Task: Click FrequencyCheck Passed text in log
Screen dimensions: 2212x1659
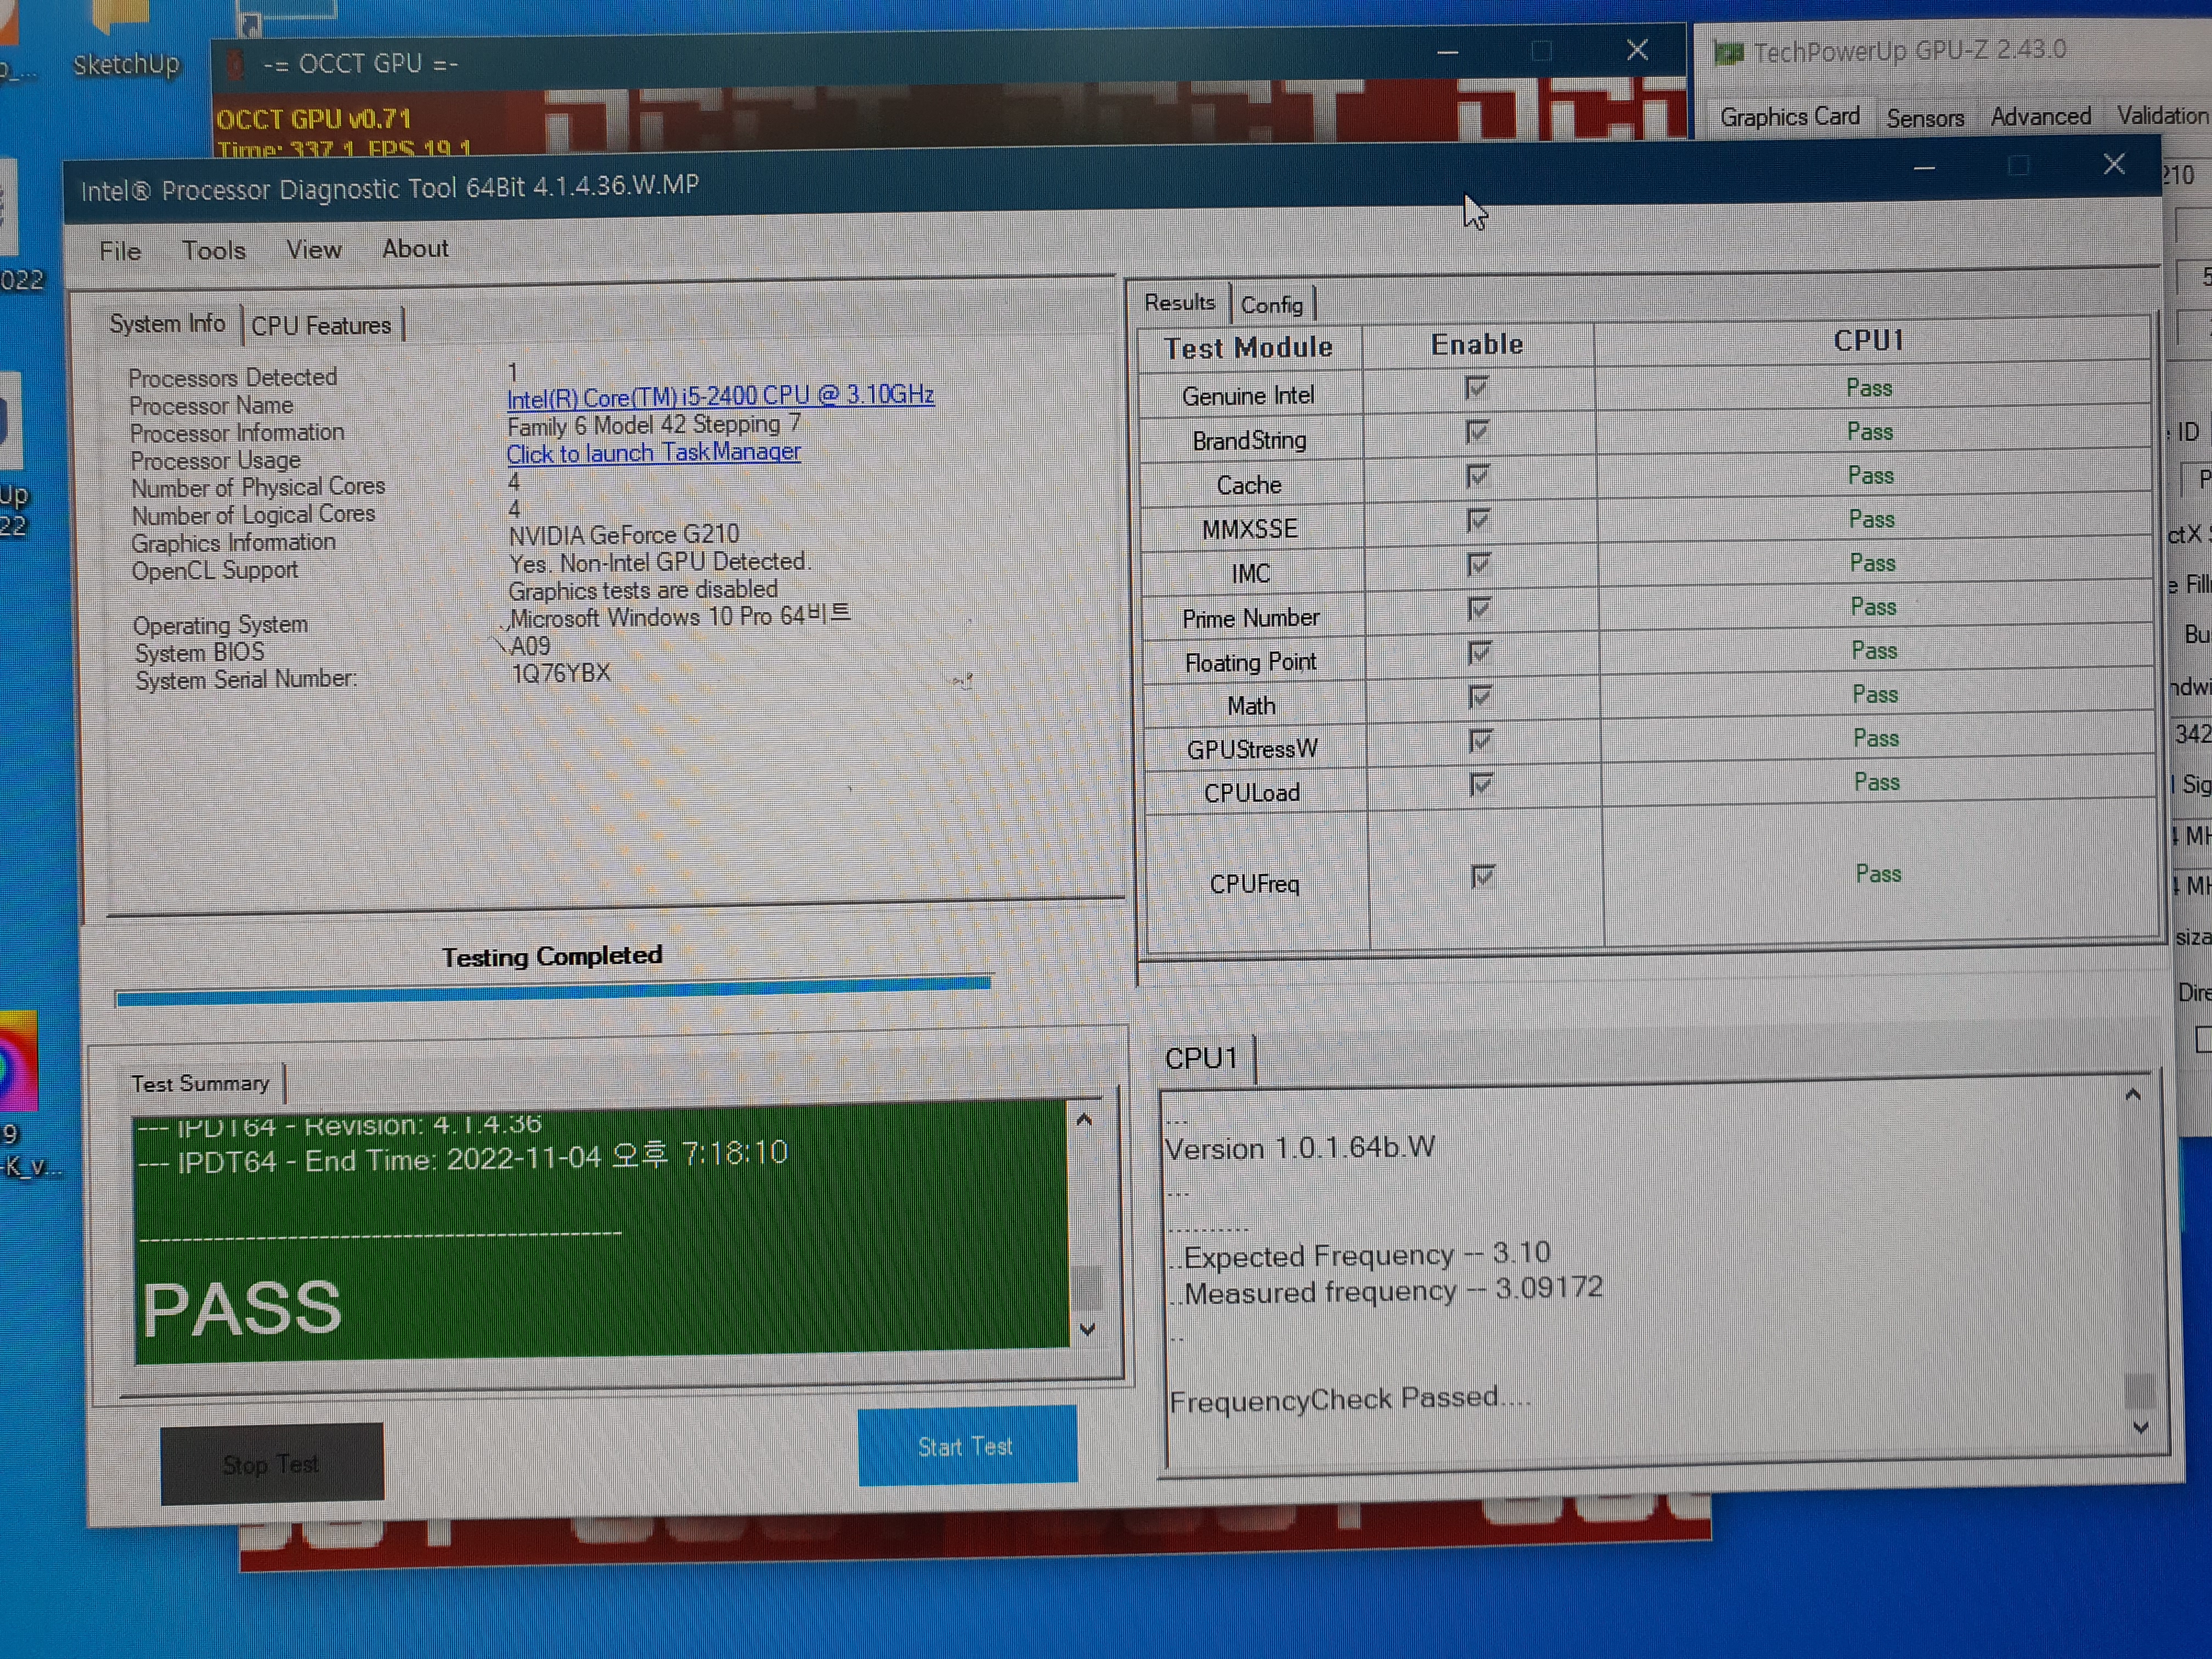Action: point(1349,1400)
